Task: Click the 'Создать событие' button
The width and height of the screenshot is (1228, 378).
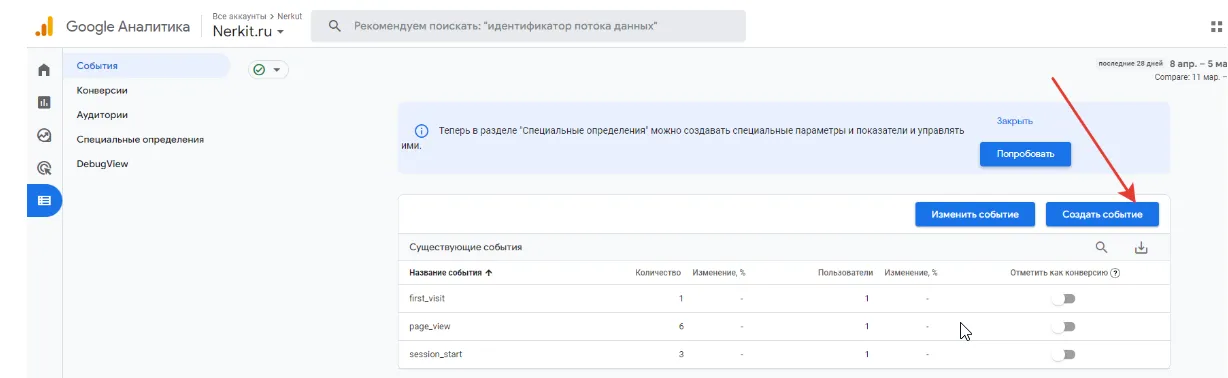Action: (x=1102, y=214)
